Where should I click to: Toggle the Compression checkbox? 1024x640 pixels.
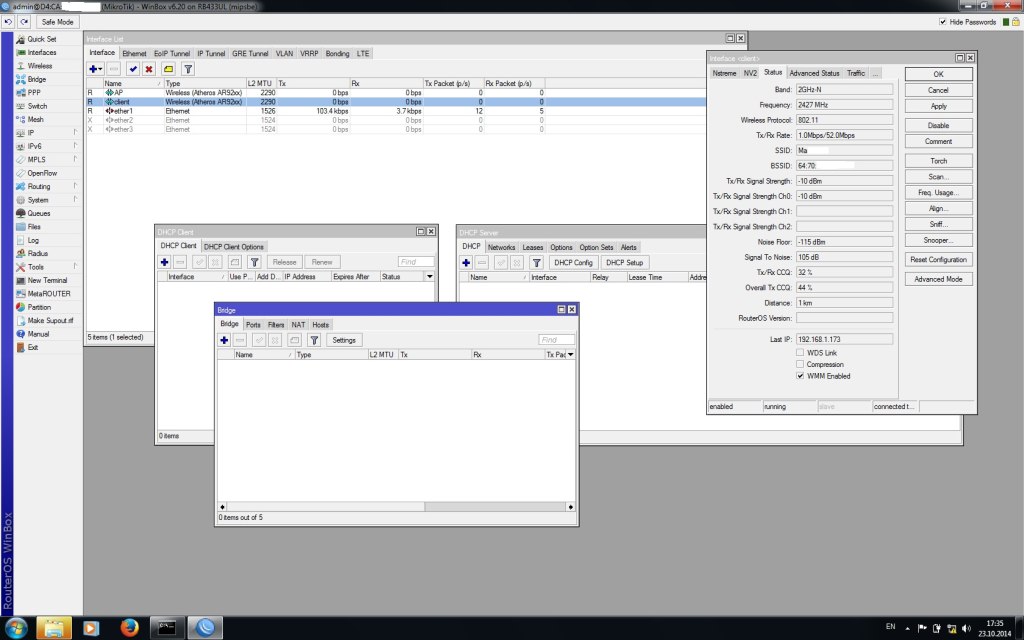(x=800, y=364)
